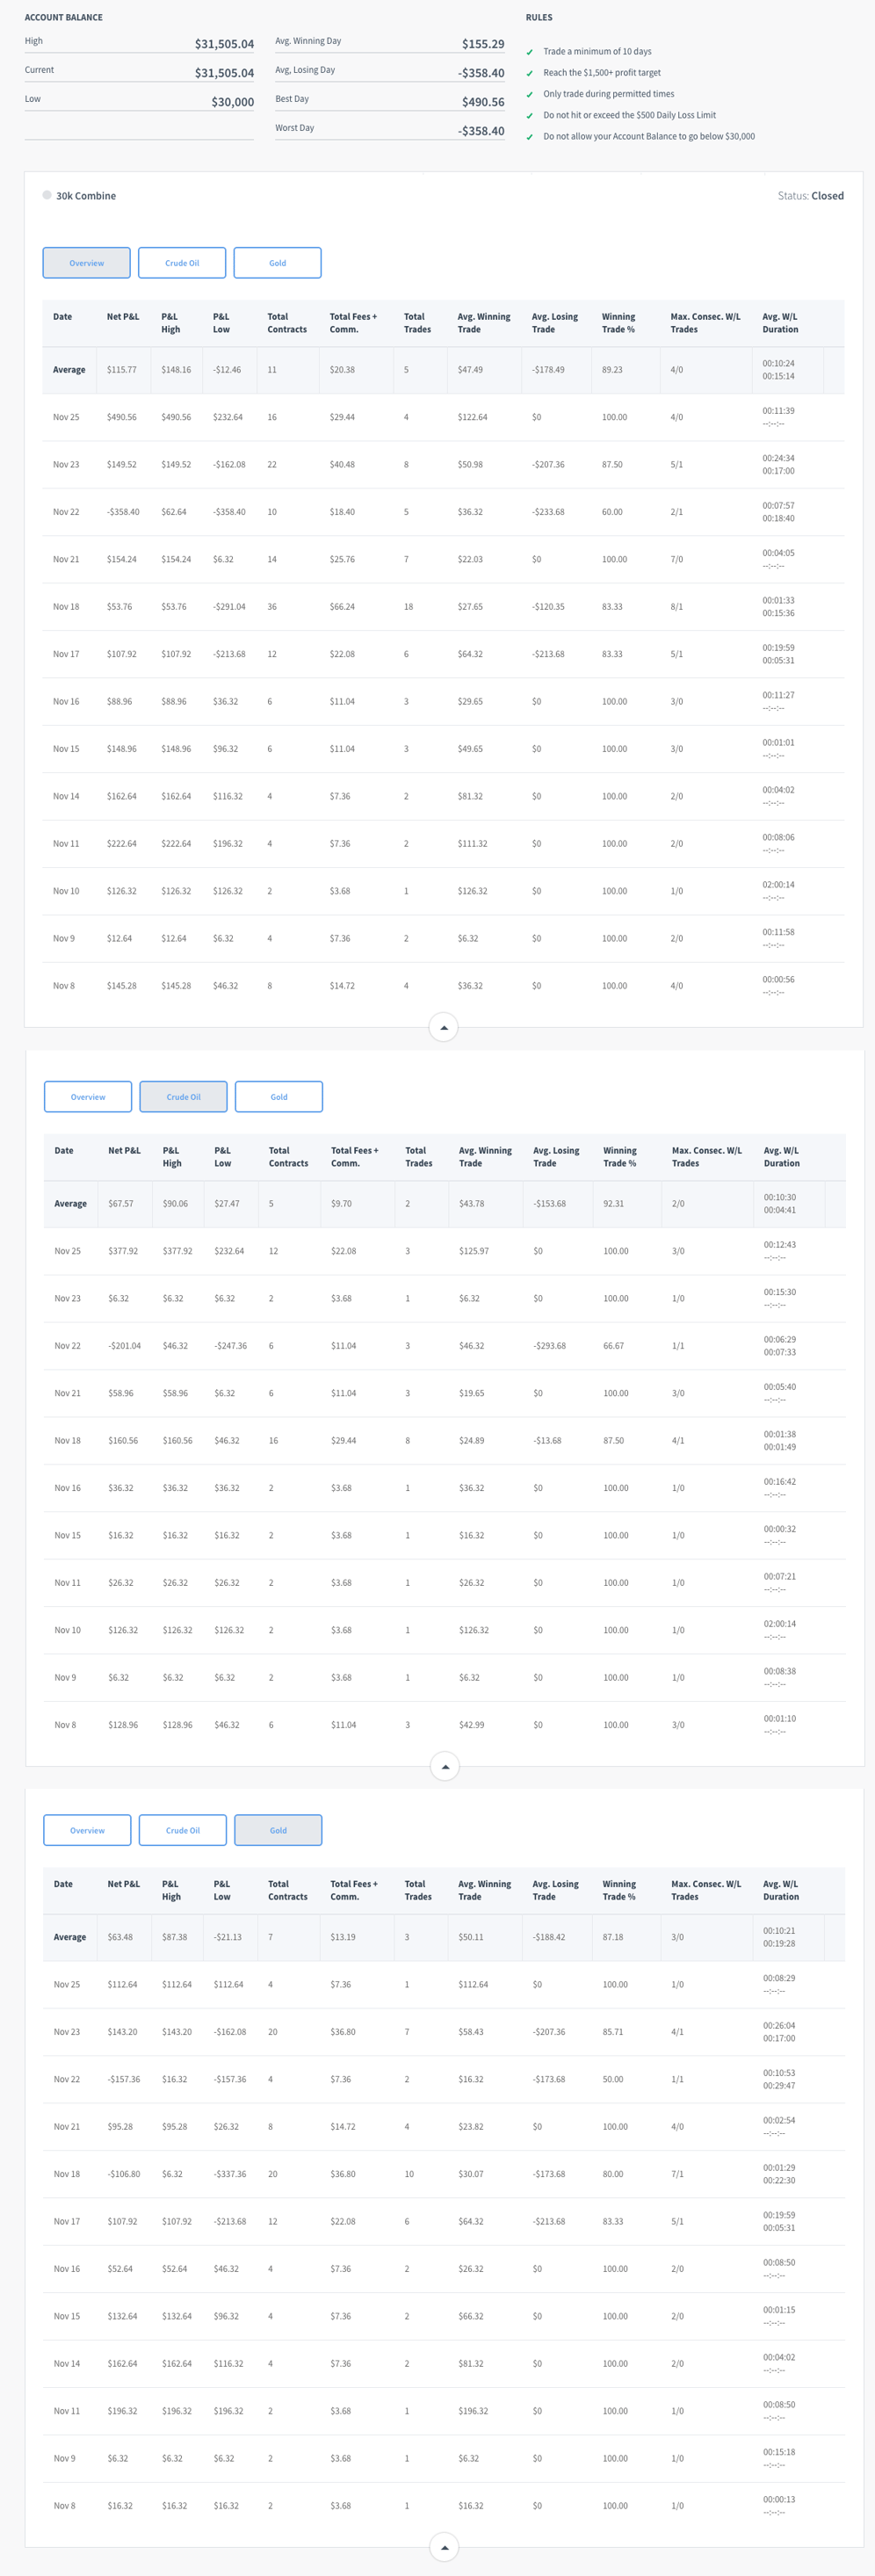Select the Overview tab in the panel showing Gold
This screenshot has width=875, height=2576.
(87, 1830)
